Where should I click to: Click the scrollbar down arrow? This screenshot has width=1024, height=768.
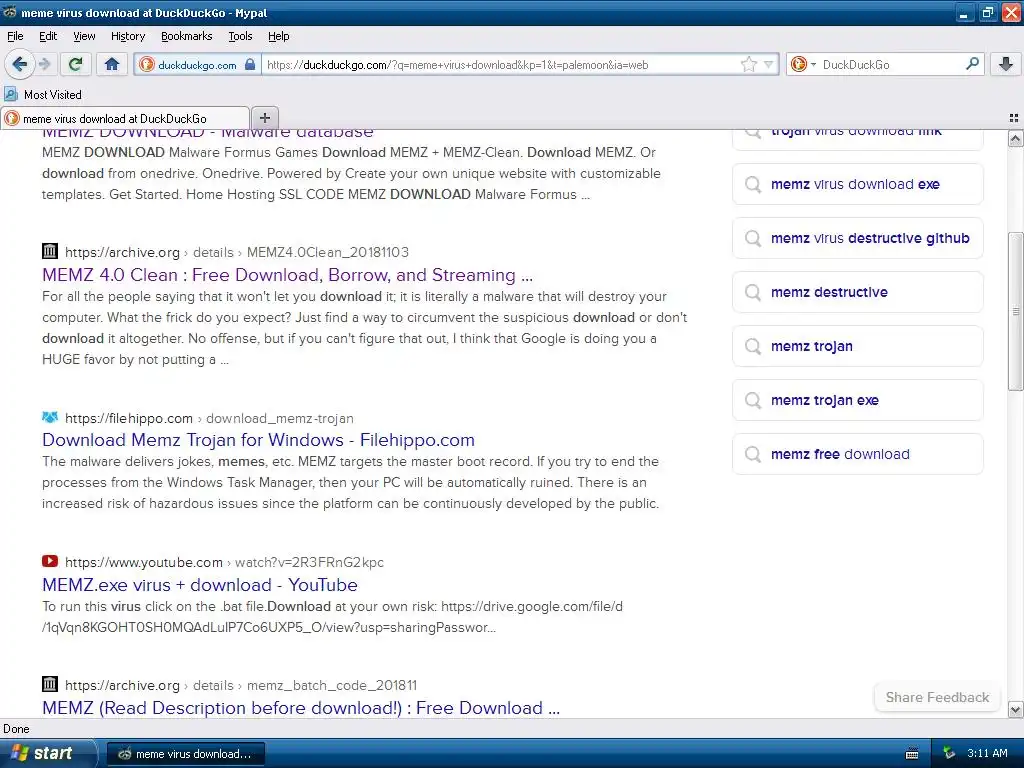(1015, 709)
